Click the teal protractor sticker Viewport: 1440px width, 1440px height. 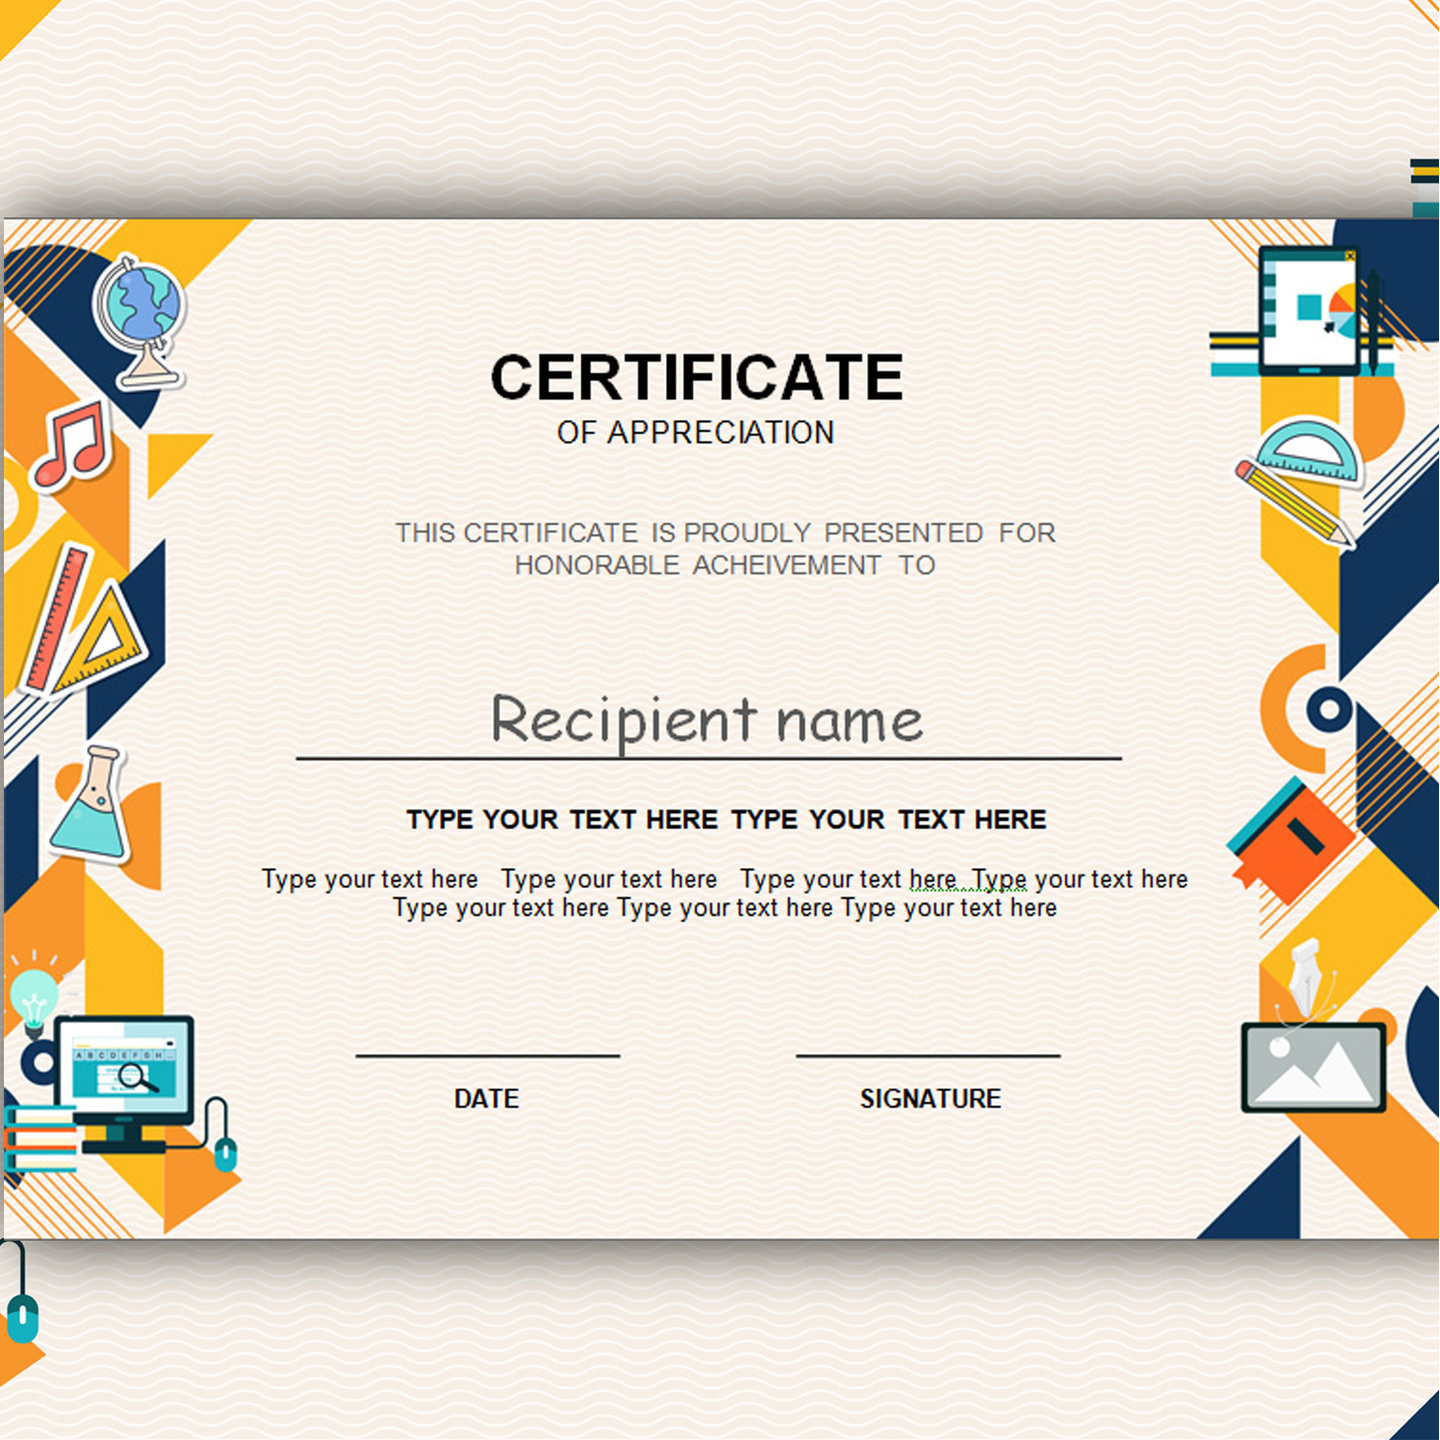pos(1309,451)
